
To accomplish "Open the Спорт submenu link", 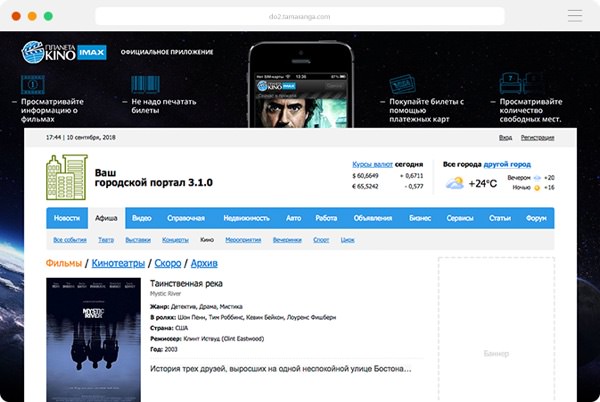I will (x=321, y=240).
